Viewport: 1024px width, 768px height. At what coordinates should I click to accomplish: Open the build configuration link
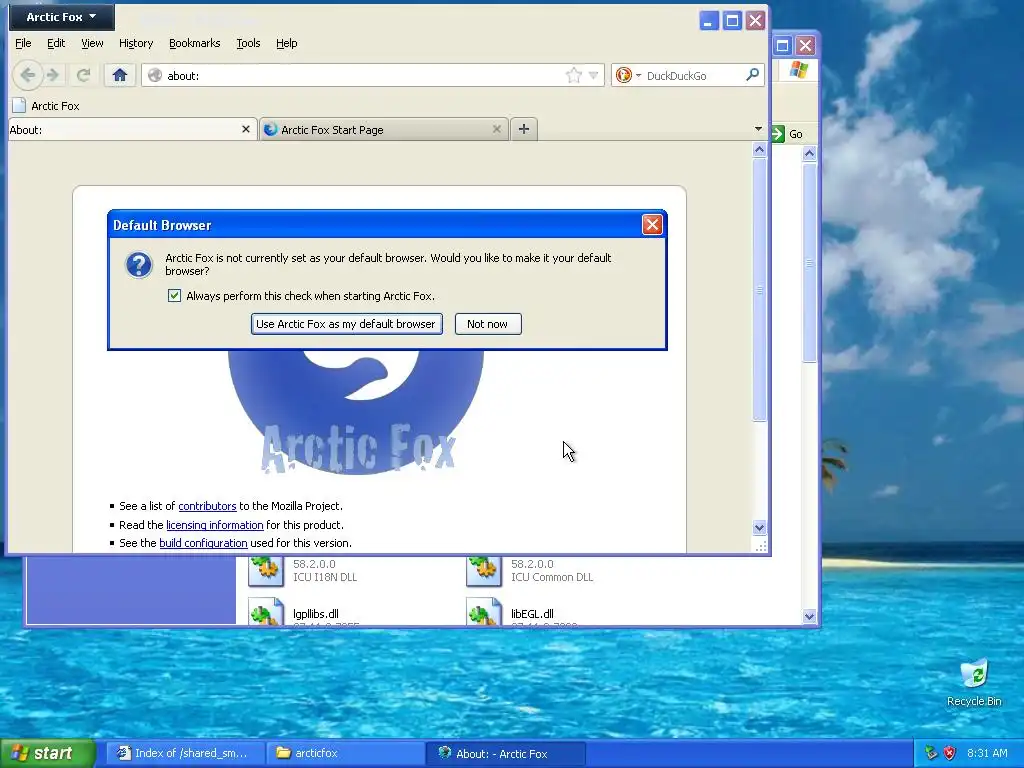pyautogui.click(x=203, y=543)
